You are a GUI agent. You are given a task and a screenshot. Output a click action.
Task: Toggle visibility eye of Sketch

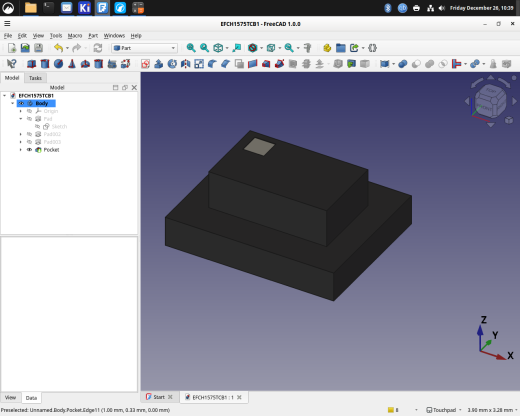tap(37, 126)
